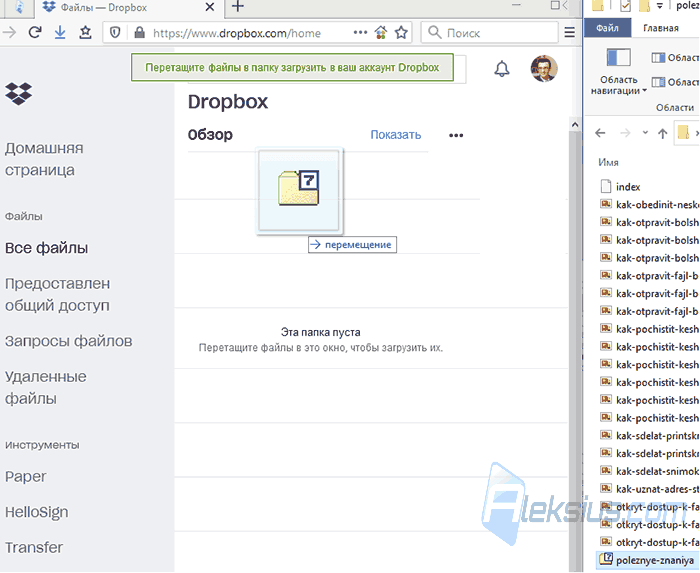Click the index file icon
The width and height of the screenshot is (700, 573).
click(606, 186)
